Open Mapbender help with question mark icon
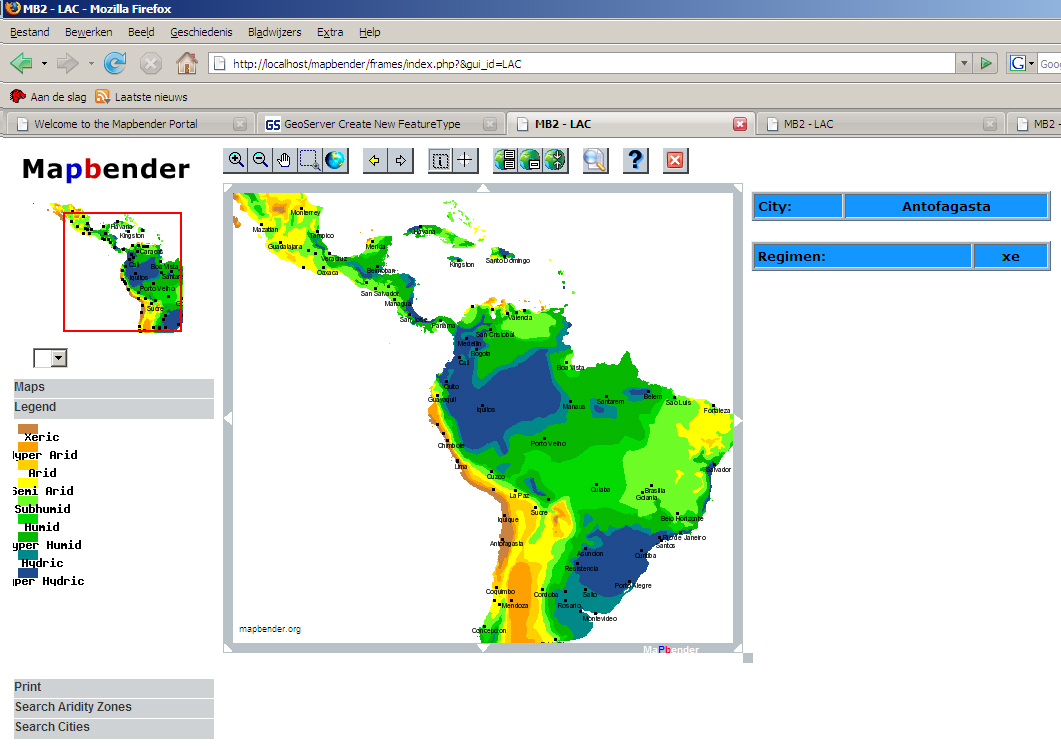 635,160
